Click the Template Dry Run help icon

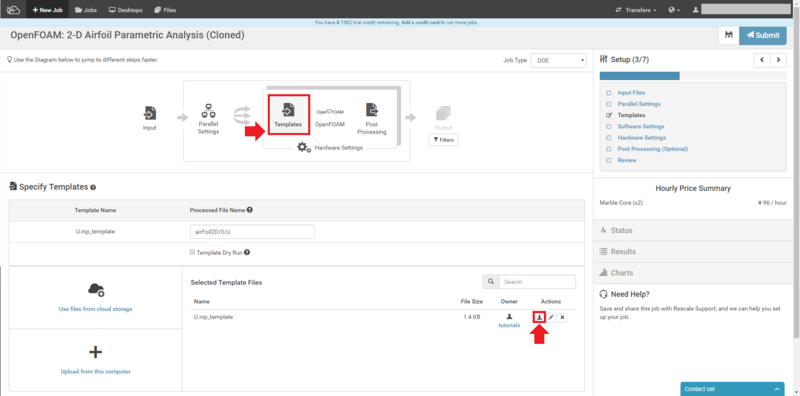click(247, 252)
